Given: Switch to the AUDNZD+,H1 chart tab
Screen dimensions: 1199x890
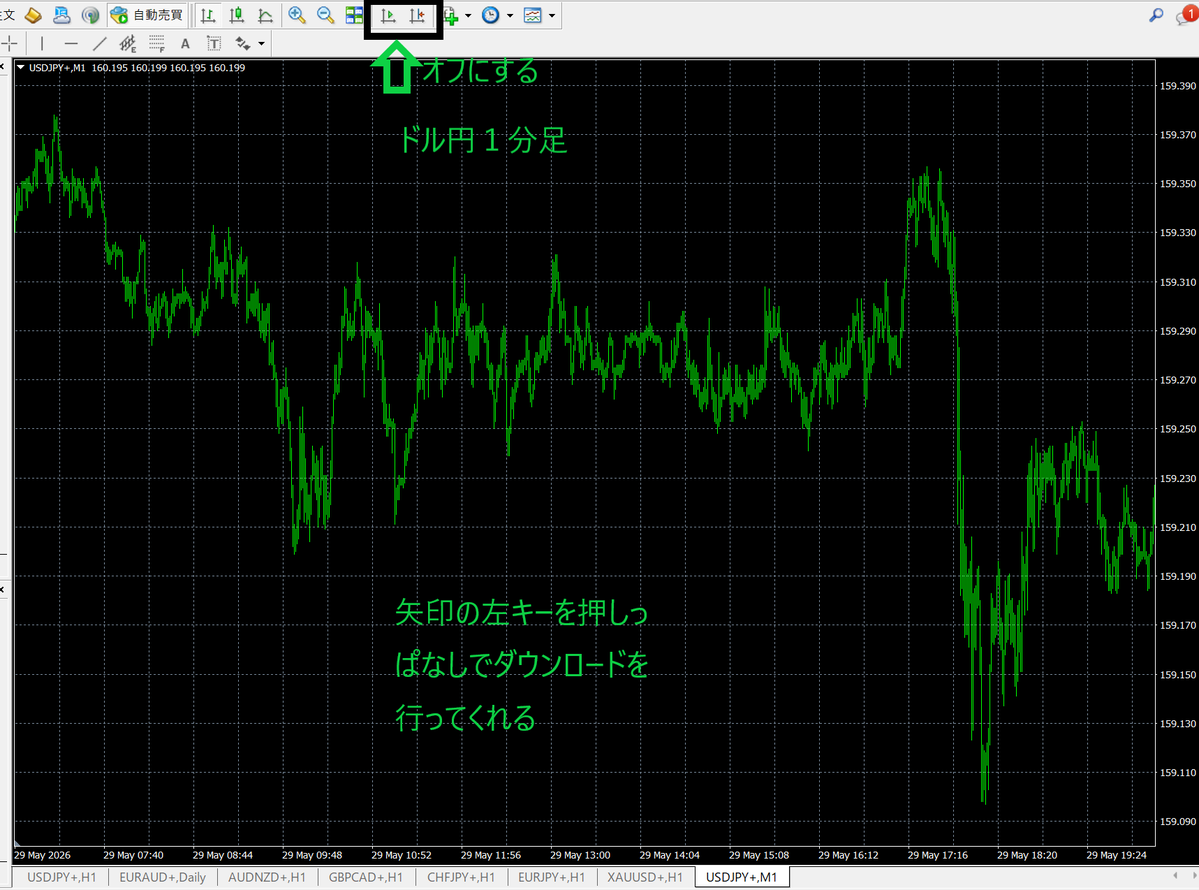Looking at the screenshot, I should (267, 877).
